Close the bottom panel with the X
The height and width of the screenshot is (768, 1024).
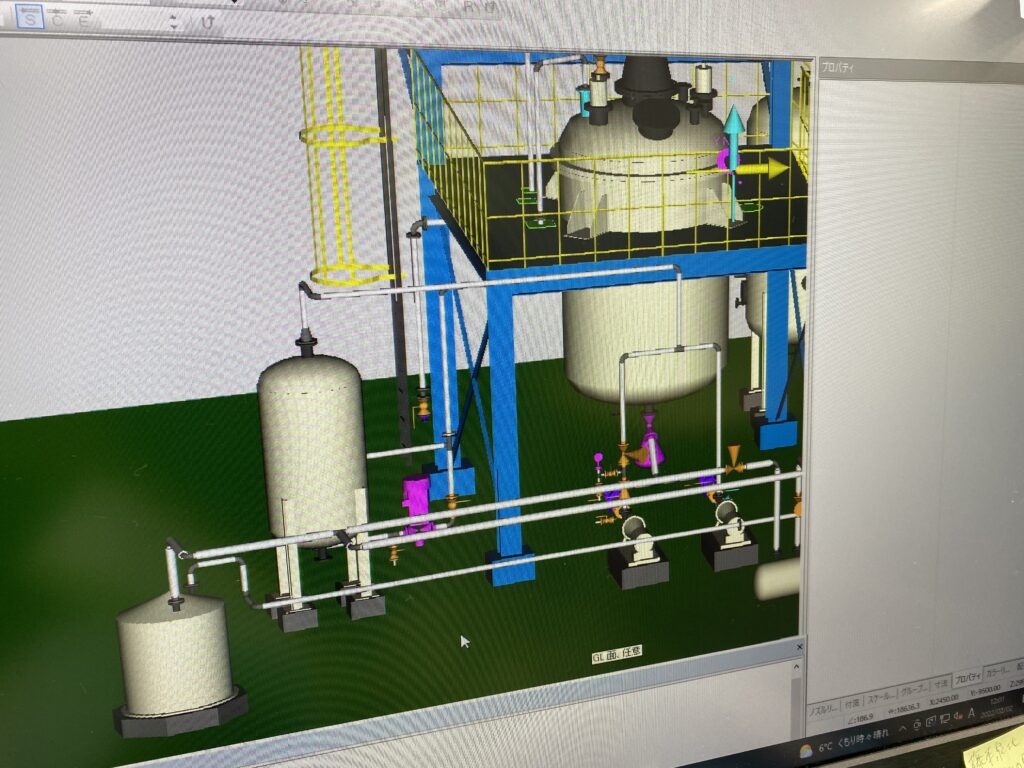click(x=799, y=647)
